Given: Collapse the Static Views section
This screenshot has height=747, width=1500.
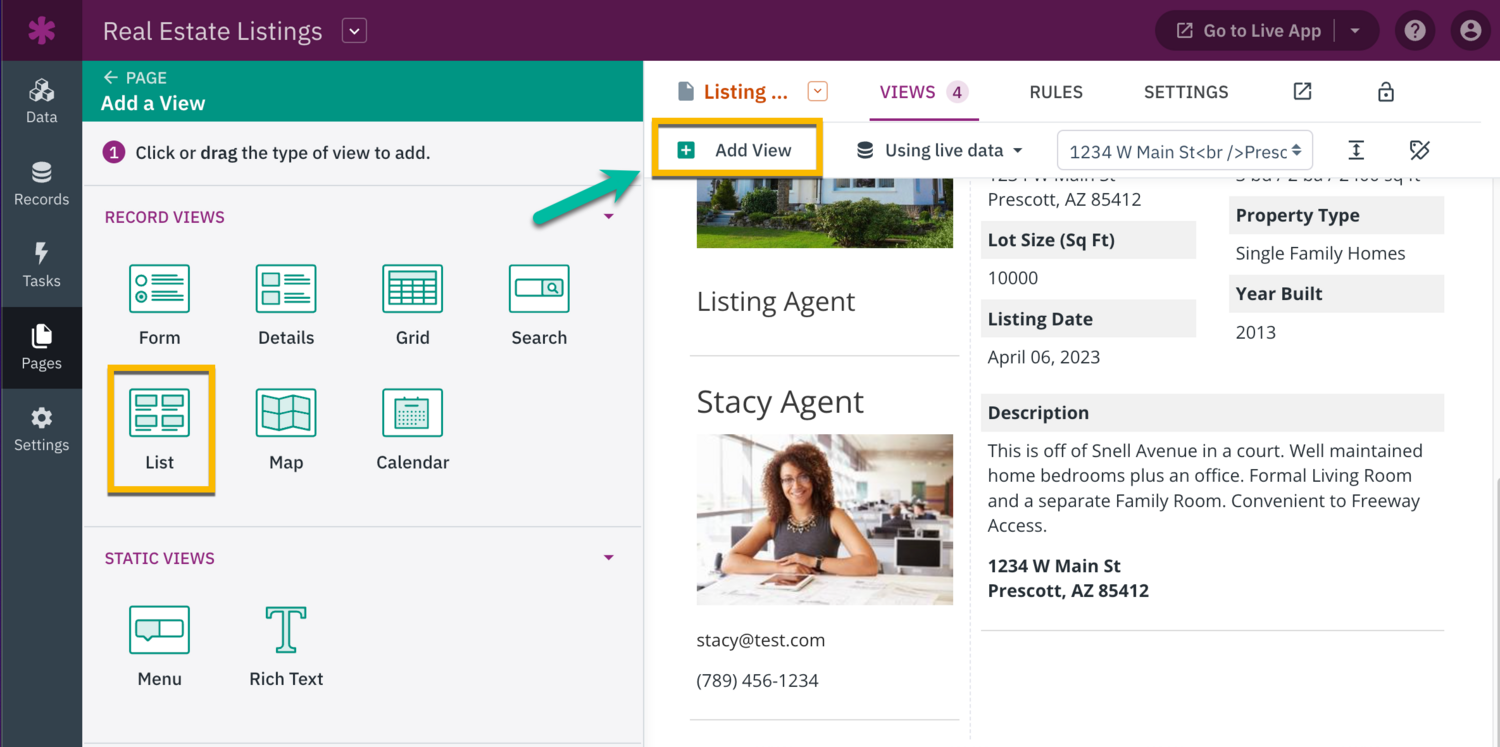Looking at the screenshot, I should pos(608,558).
